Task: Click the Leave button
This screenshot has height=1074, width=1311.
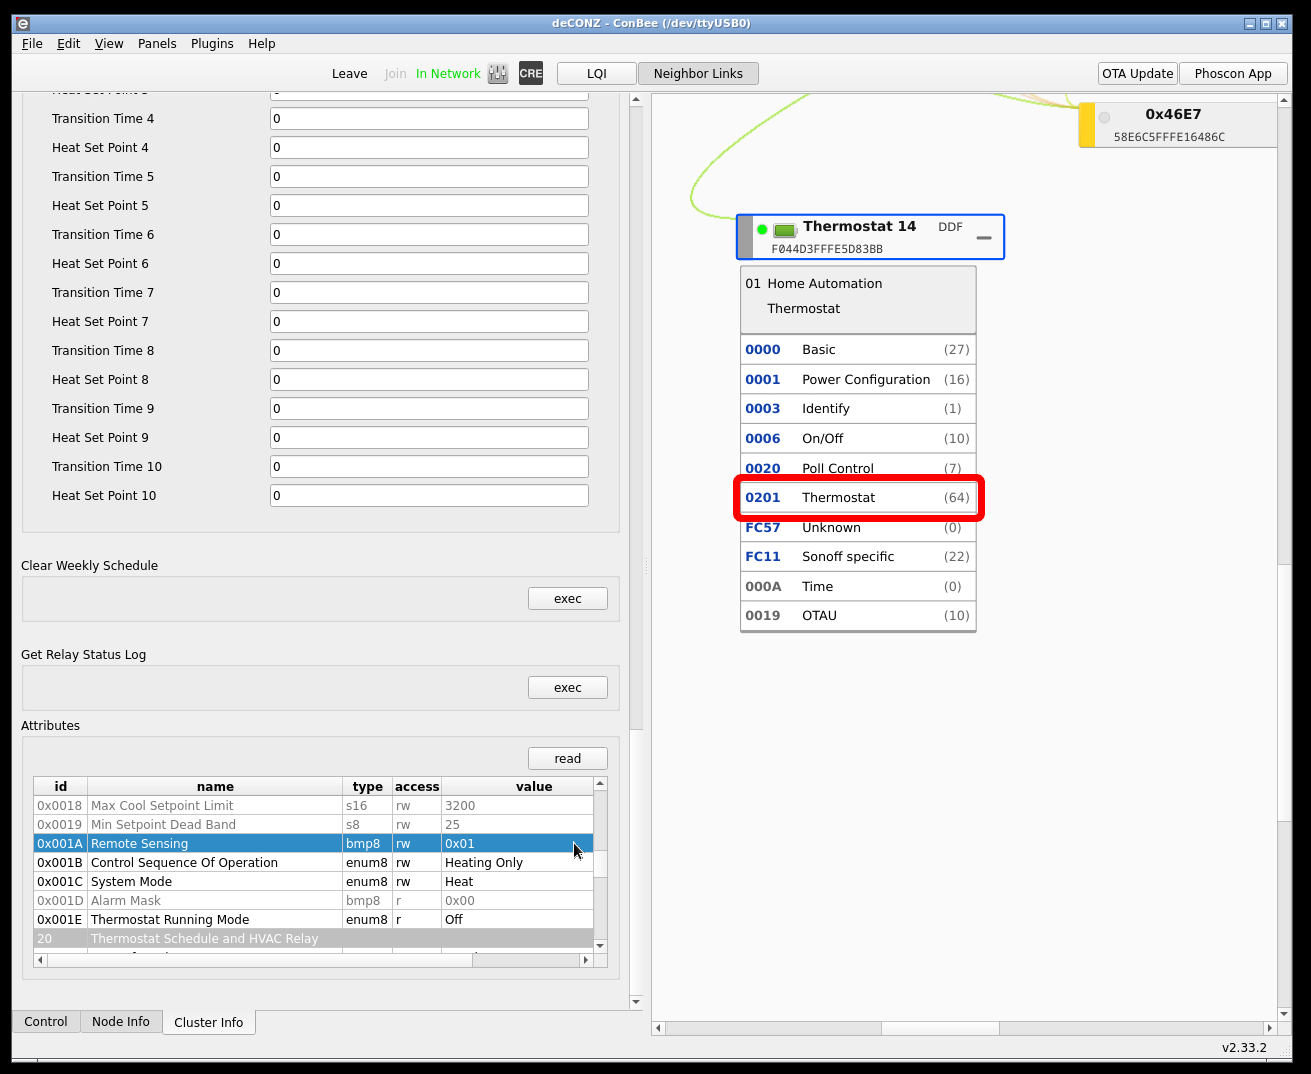Action: 350,74
